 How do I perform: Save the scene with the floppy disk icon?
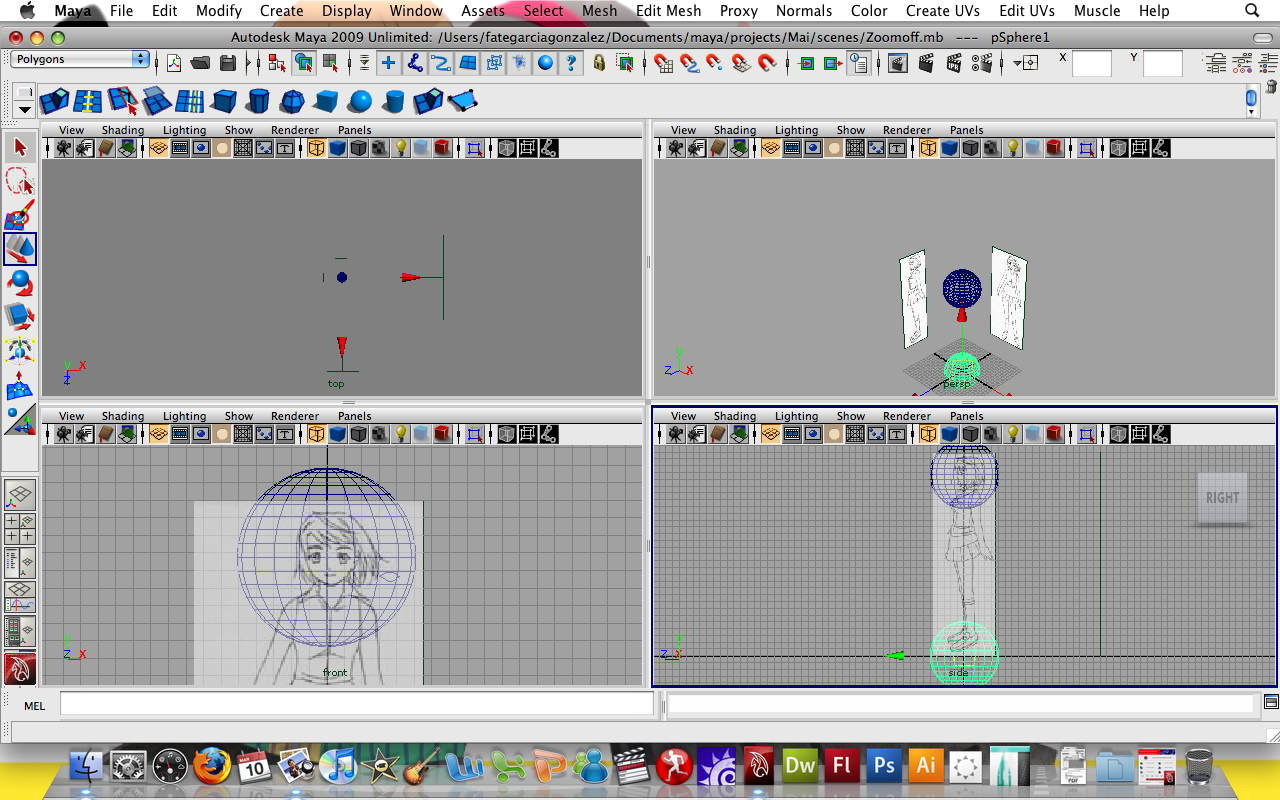(227, 63)
